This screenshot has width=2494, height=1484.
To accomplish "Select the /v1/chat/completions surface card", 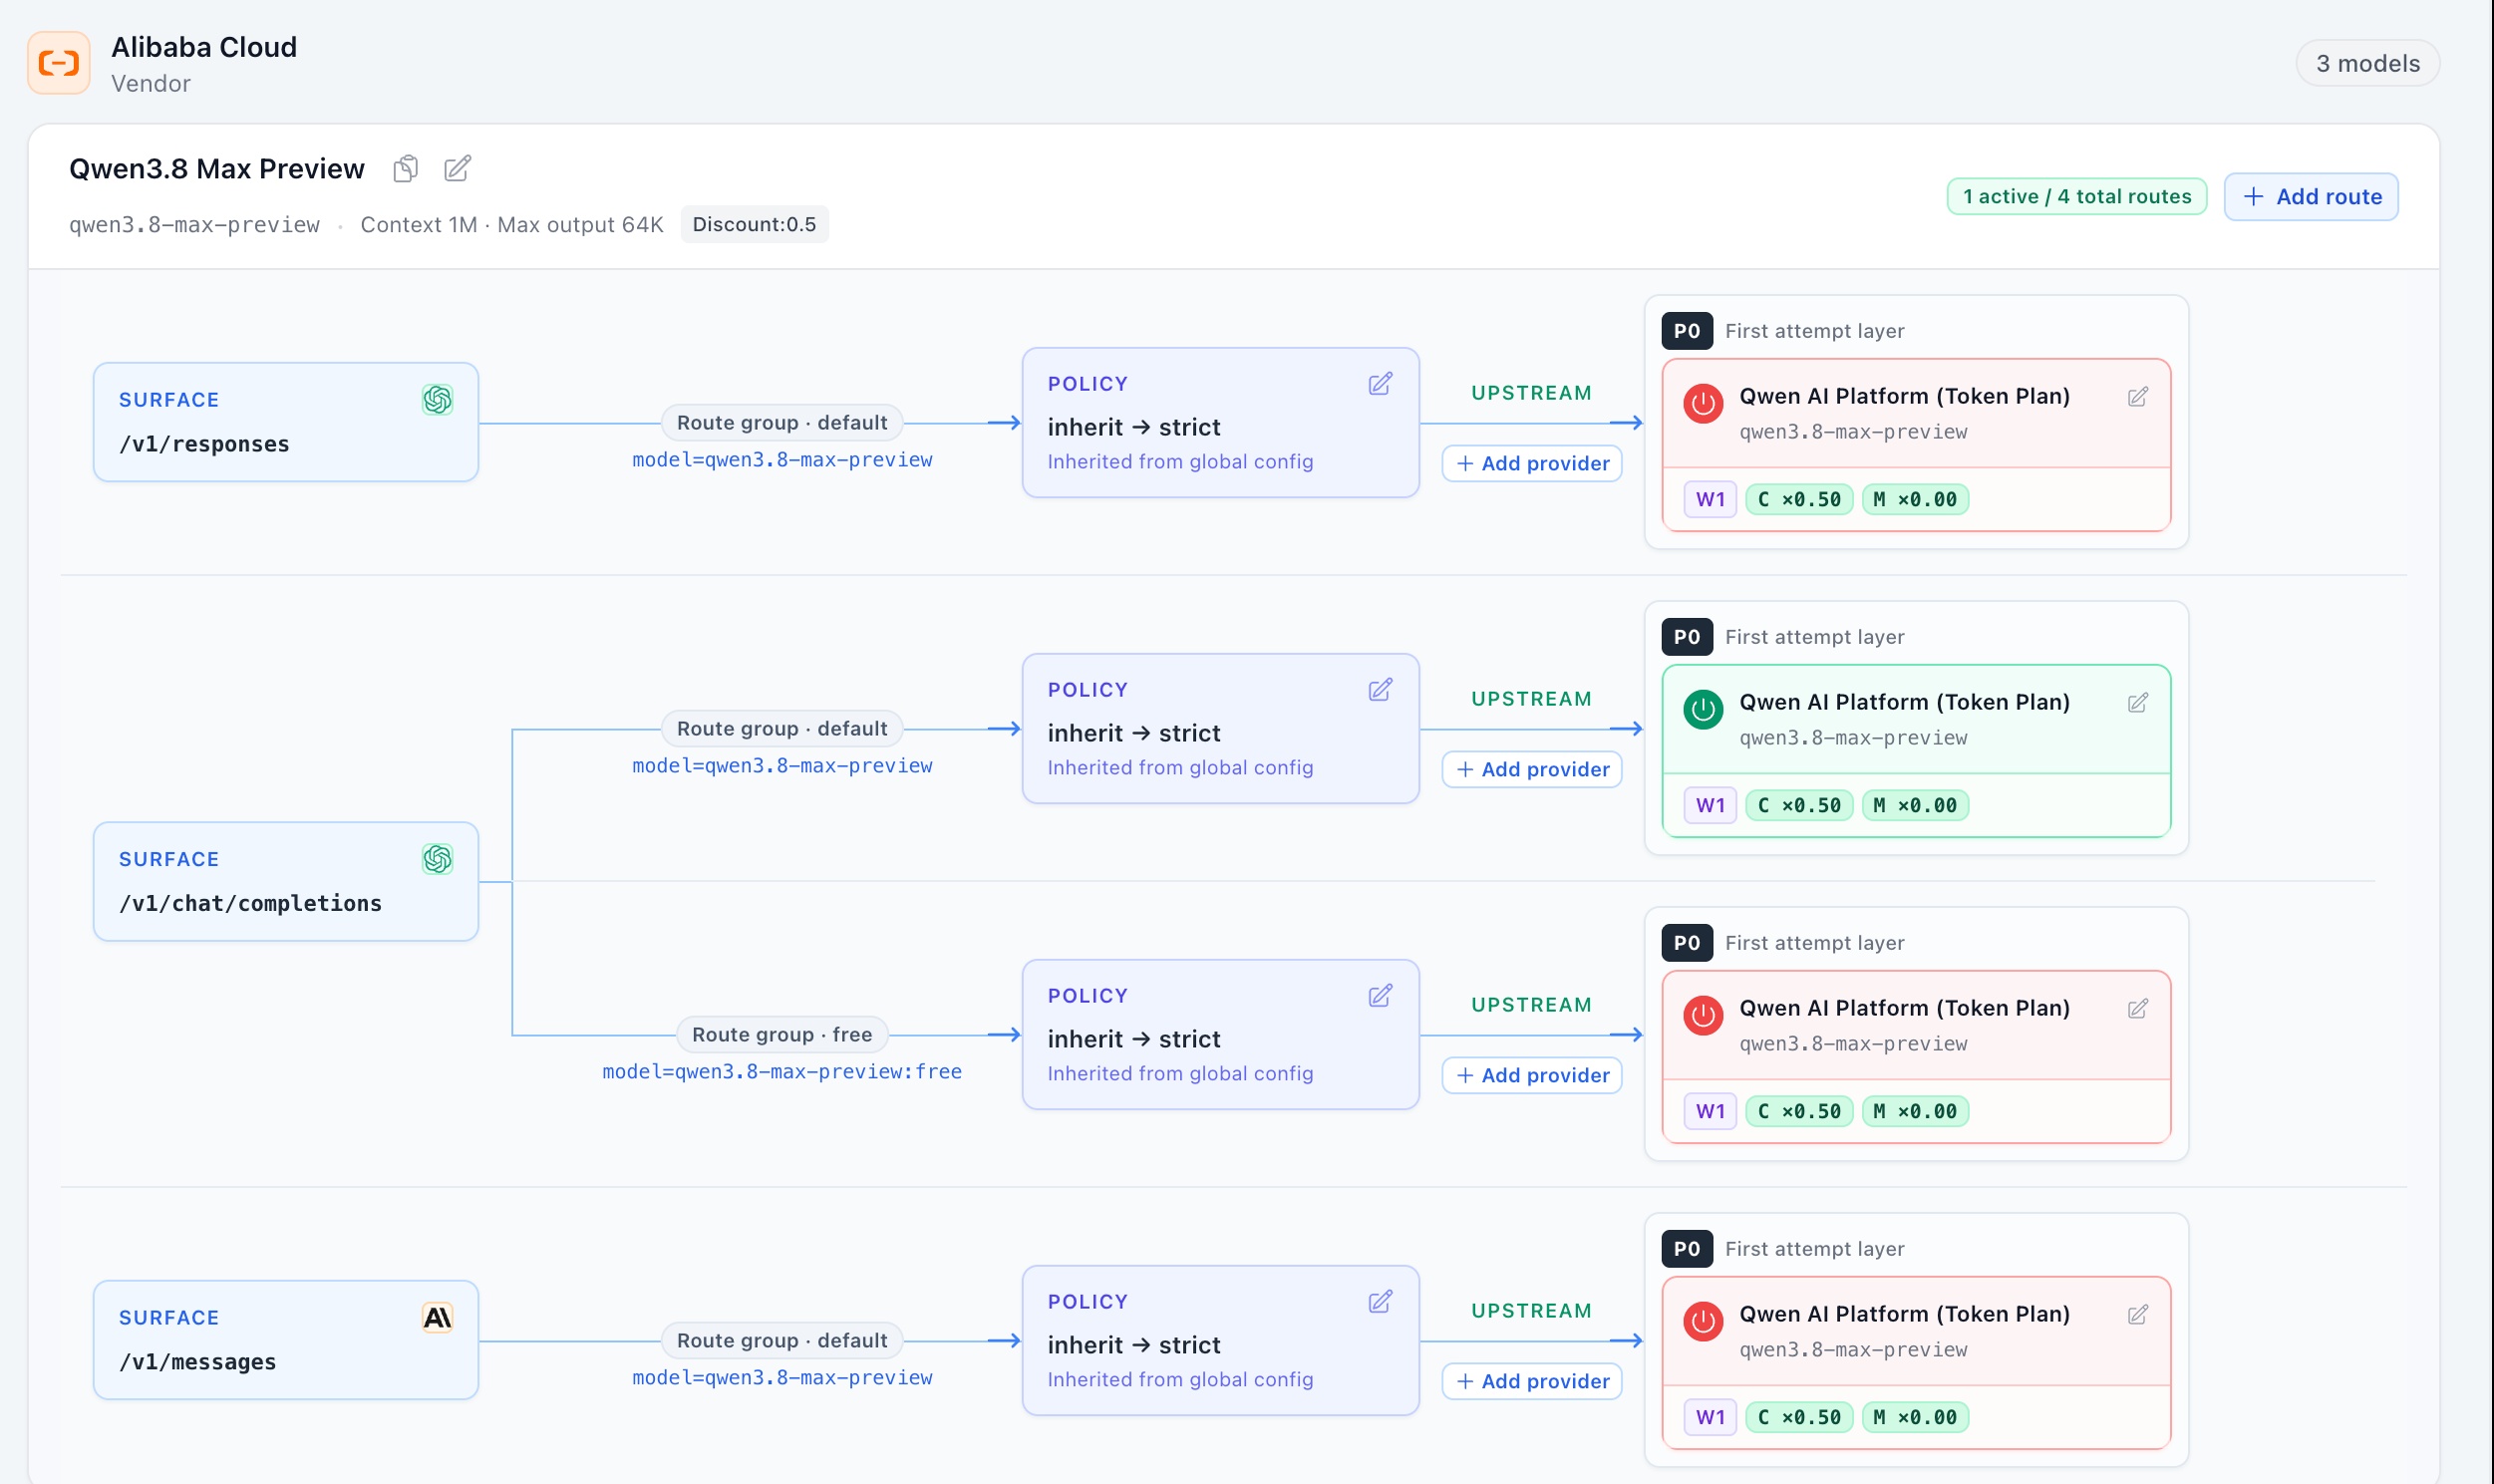I will 286,882.
